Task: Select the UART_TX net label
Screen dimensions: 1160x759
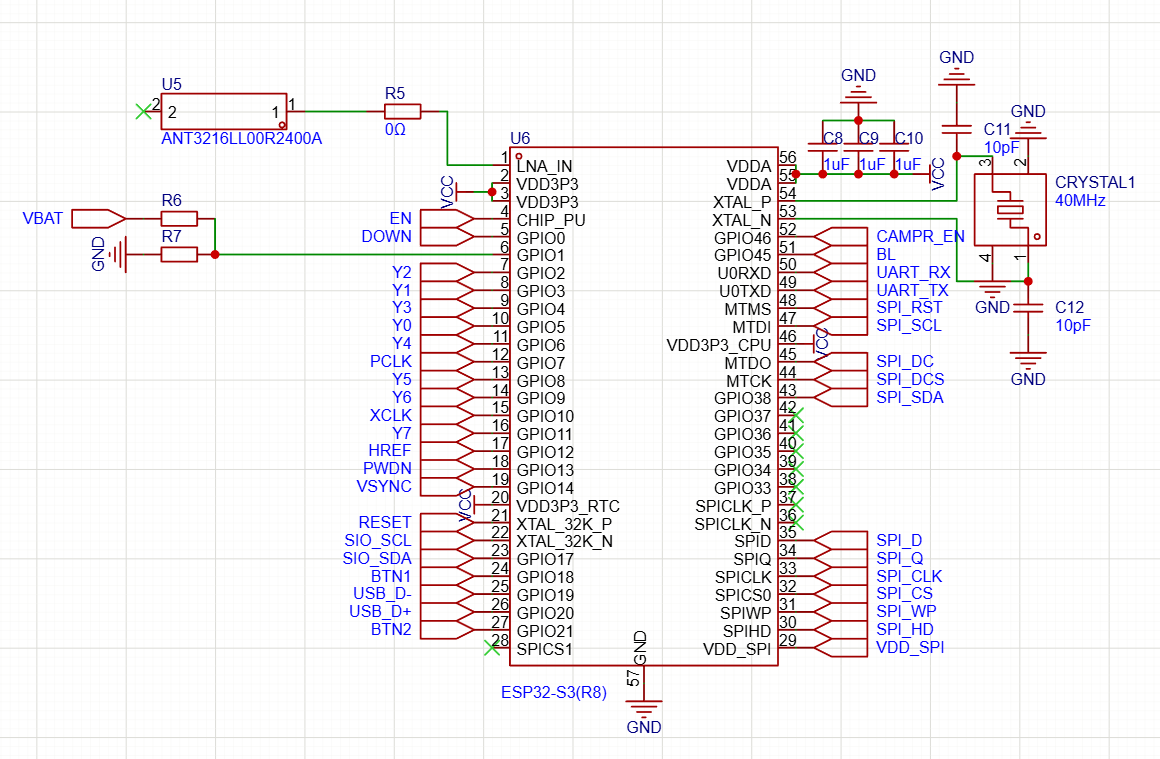Action: pyautogui.click(x=913, y=290)
